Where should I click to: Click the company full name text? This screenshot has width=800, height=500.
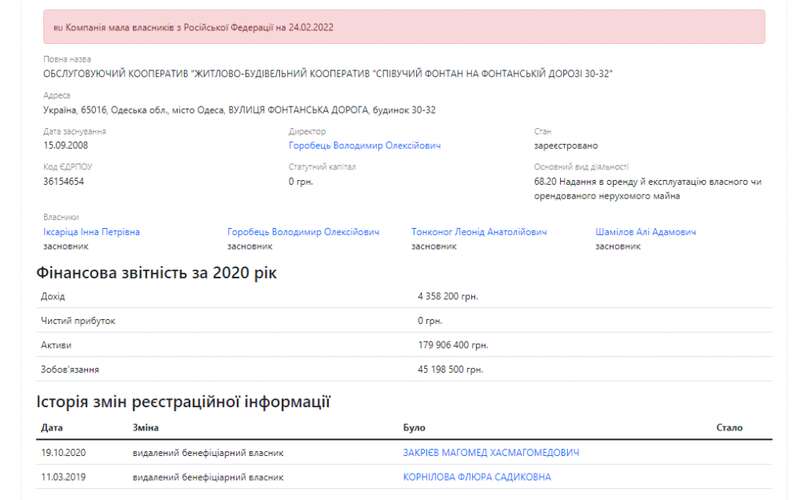327,74
